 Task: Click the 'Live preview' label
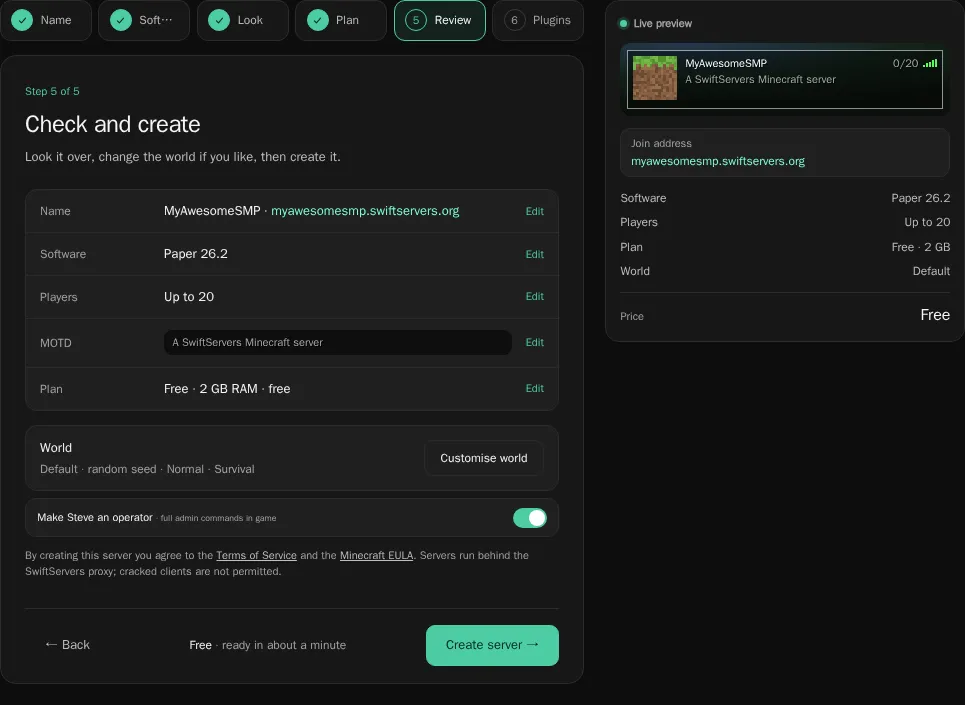click(662, 23)
